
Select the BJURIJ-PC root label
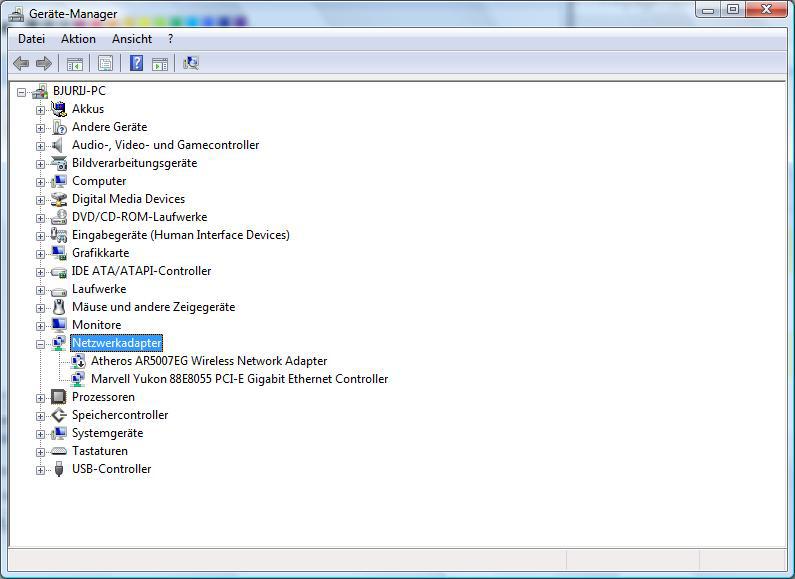coord(79,91)
